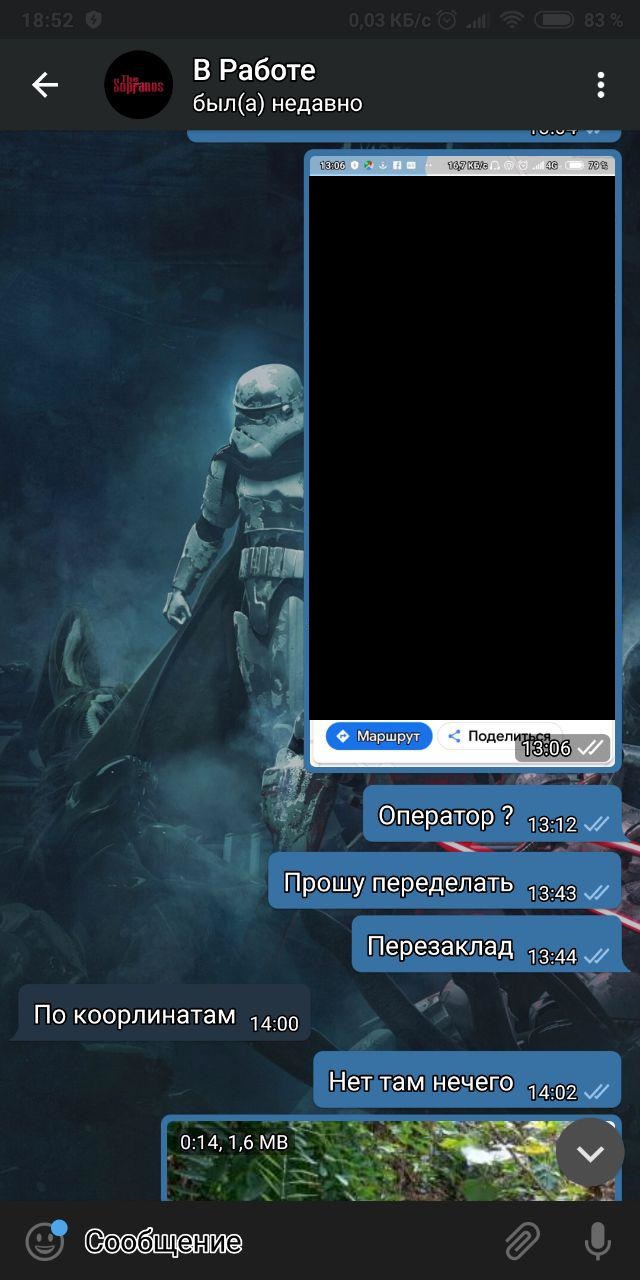Tap the cellular signal bars icon

pyautogui.click(x=479, y=19)
